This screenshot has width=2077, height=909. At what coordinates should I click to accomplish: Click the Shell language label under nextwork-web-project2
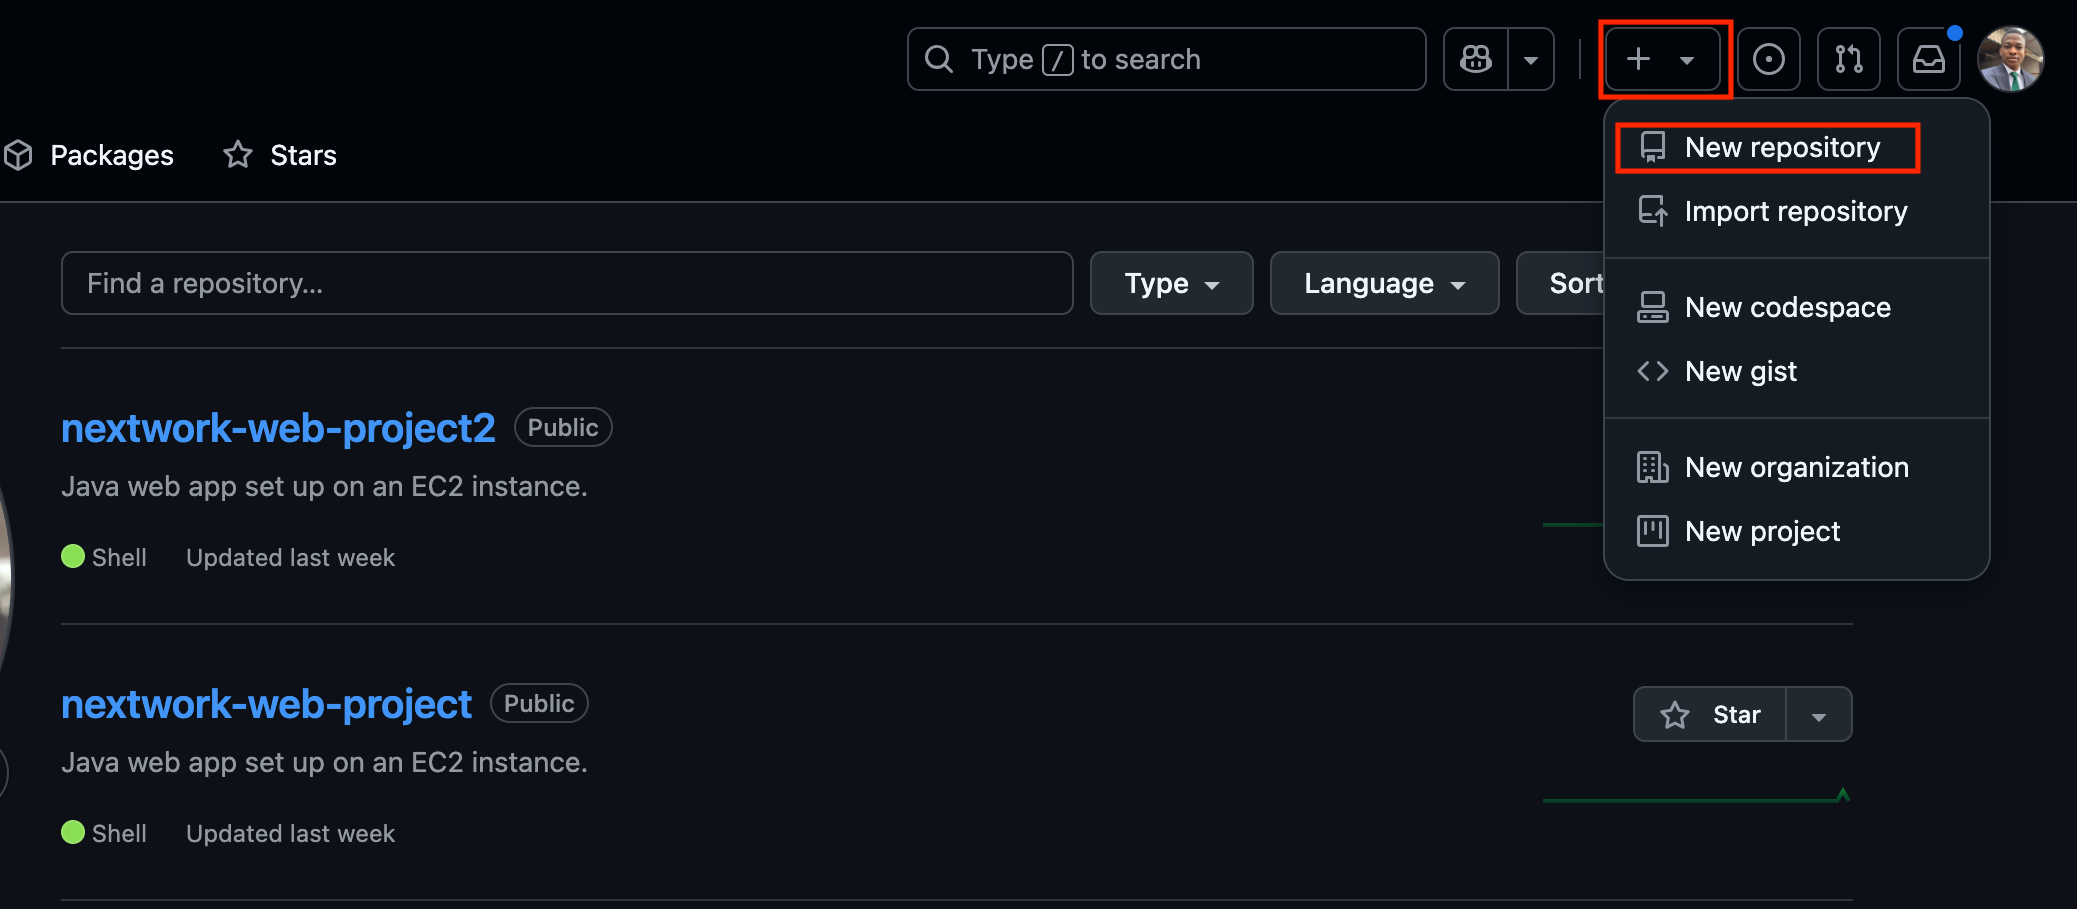click(119, 557)
